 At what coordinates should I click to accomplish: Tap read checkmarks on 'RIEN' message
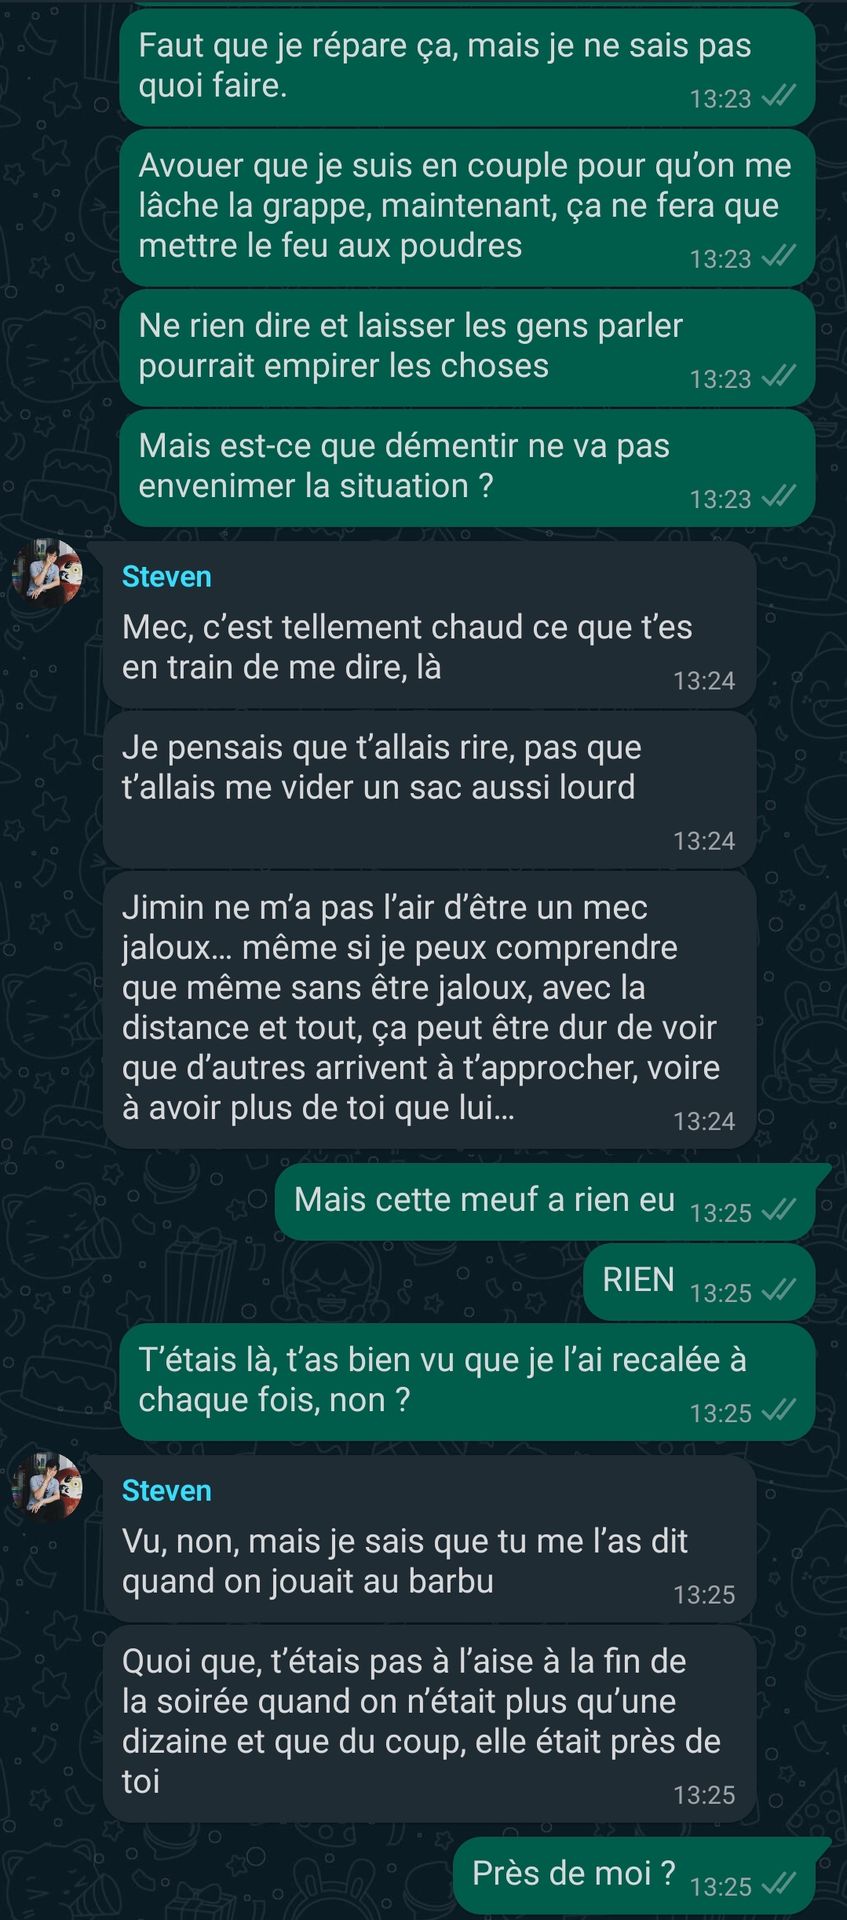[779, 1291]
